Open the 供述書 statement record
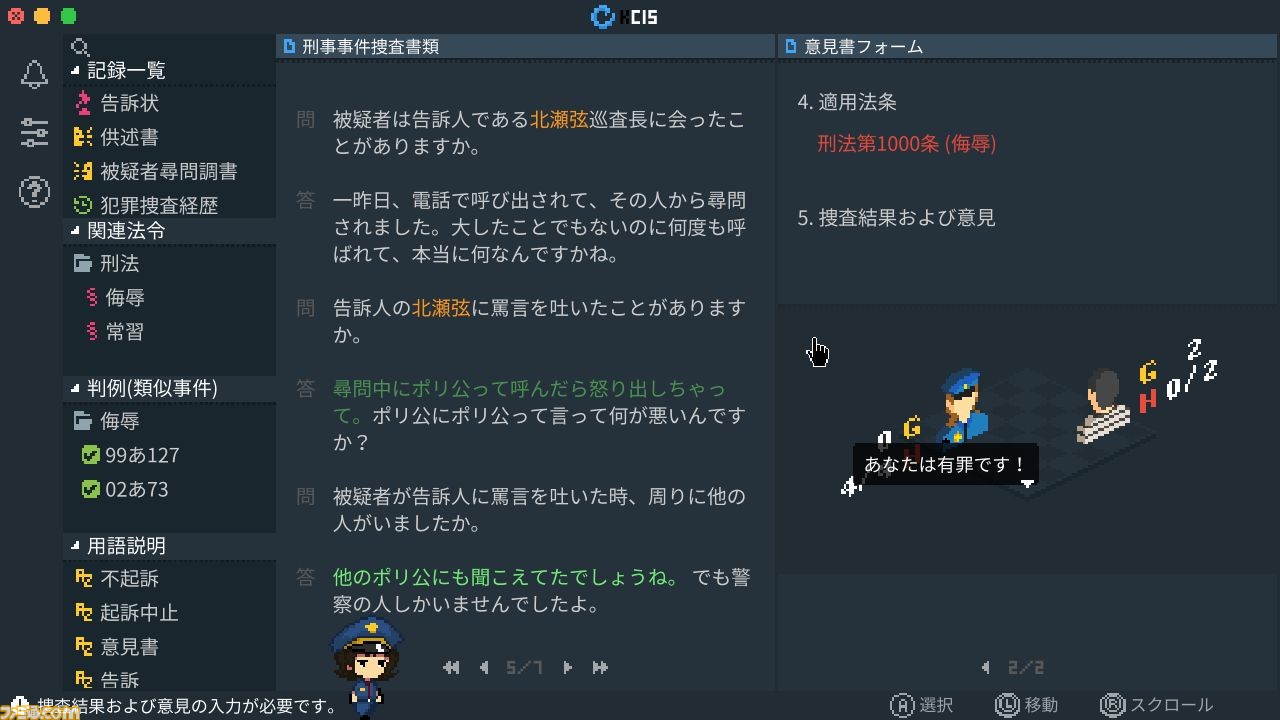 click(116, 137)
